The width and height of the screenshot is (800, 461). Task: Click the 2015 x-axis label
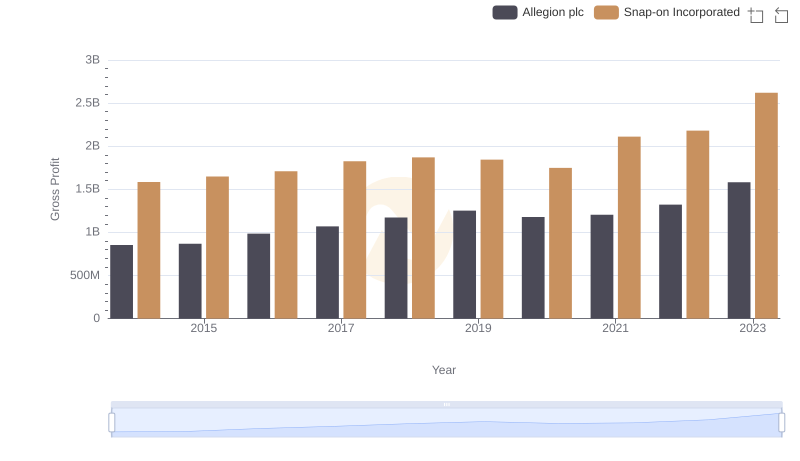[x=204, y=328]
